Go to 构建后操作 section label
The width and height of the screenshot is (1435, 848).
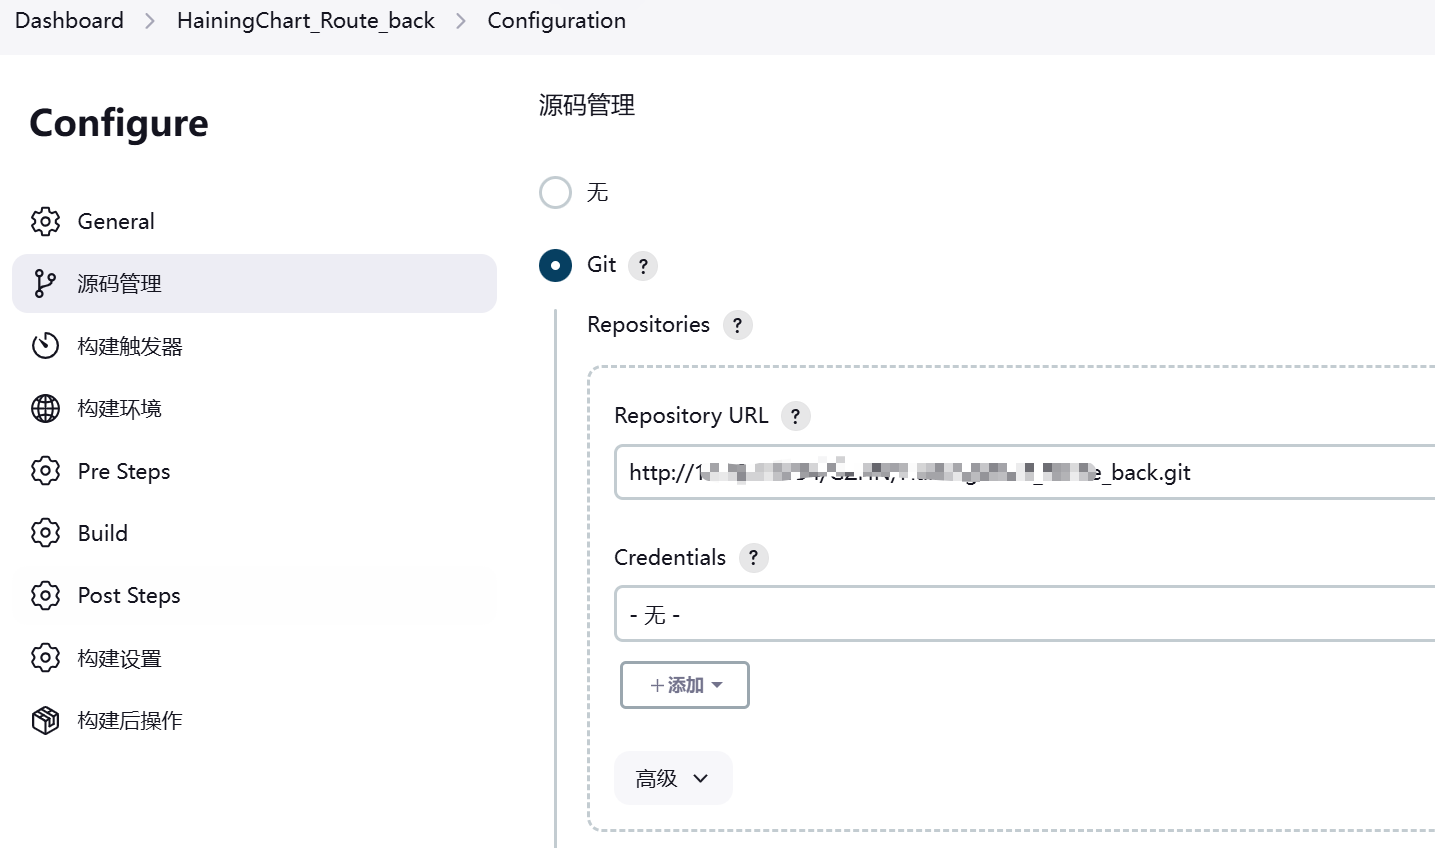130,721
